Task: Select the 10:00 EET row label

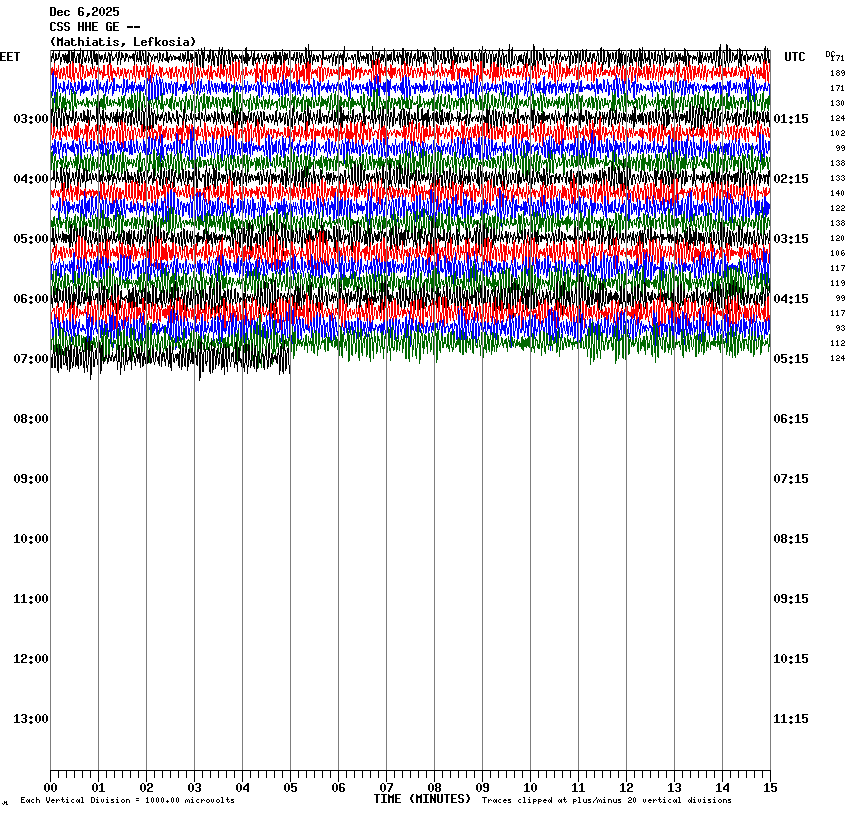Action: coord(30,539)
